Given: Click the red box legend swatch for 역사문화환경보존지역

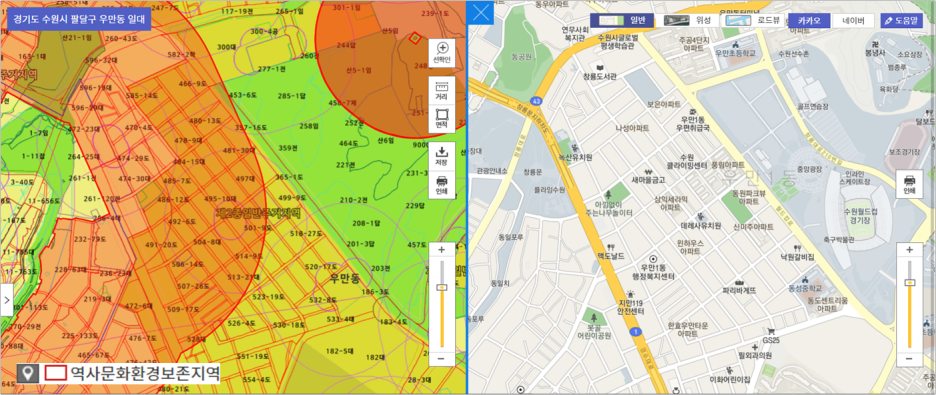Looking at the screenshot, I should [55, 374].
